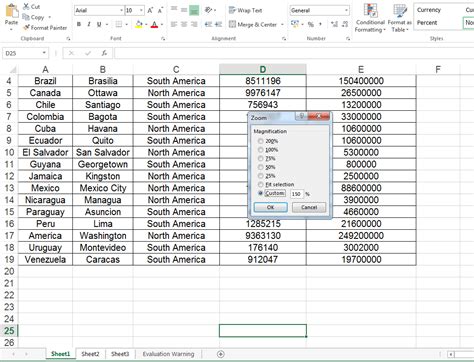Choose Fit selection radio button

pos(261,185)
